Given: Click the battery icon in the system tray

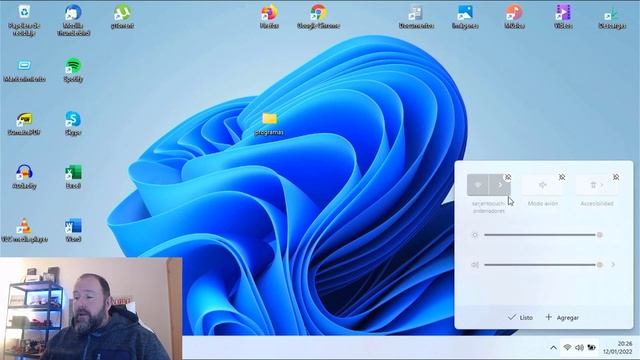Looking at the screenshot, I should coord(591,347).
